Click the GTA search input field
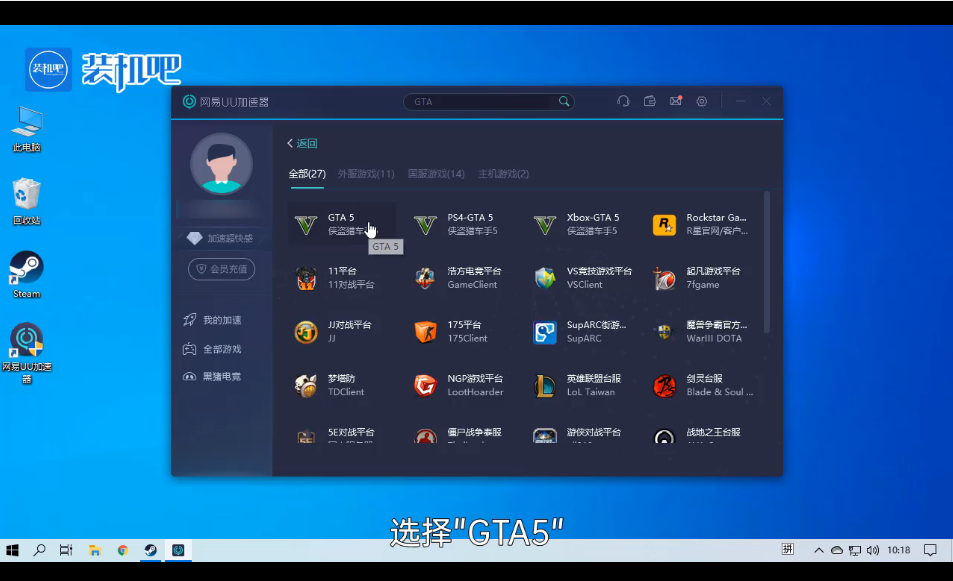The image size is (953, 581). pyautogui.click(x=480, y=101)
